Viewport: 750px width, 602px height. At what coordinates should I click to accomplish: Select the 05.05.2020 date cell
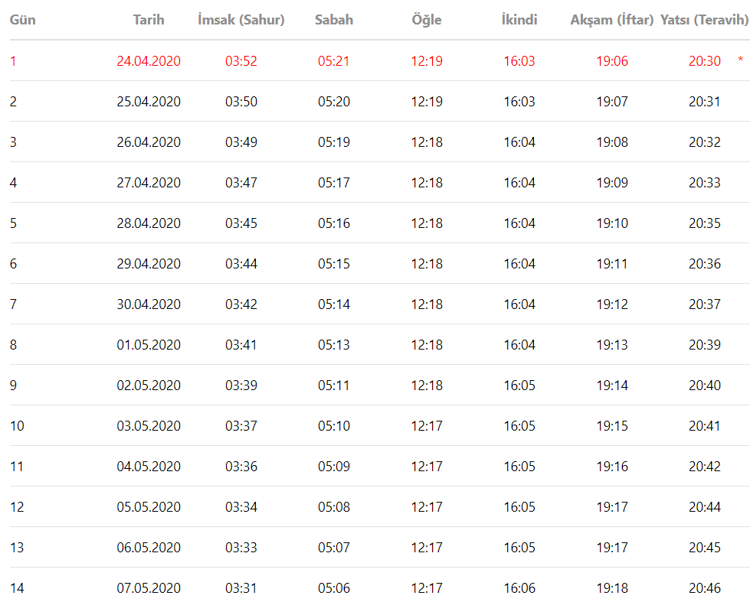[x=148, y=507]
